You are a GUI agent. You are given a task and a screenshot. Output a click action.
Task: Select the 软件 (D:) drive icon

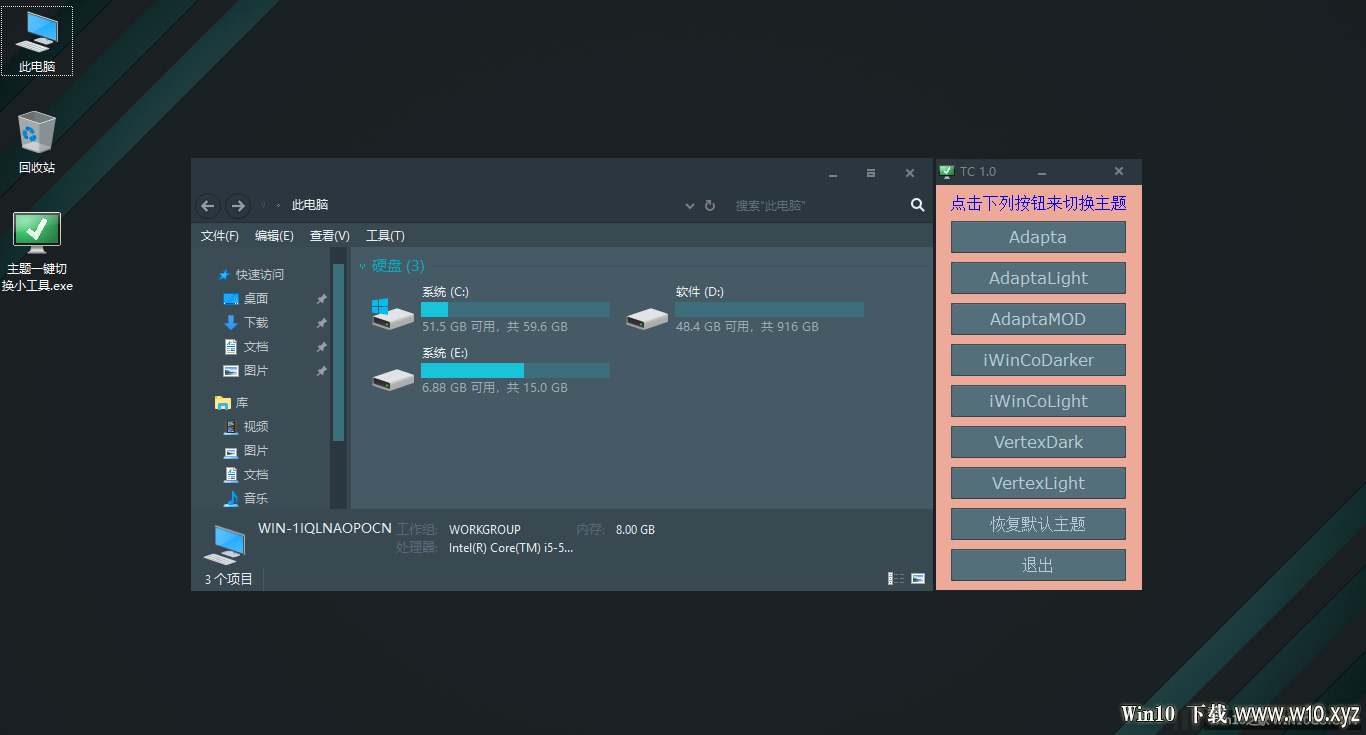point(647,318)
